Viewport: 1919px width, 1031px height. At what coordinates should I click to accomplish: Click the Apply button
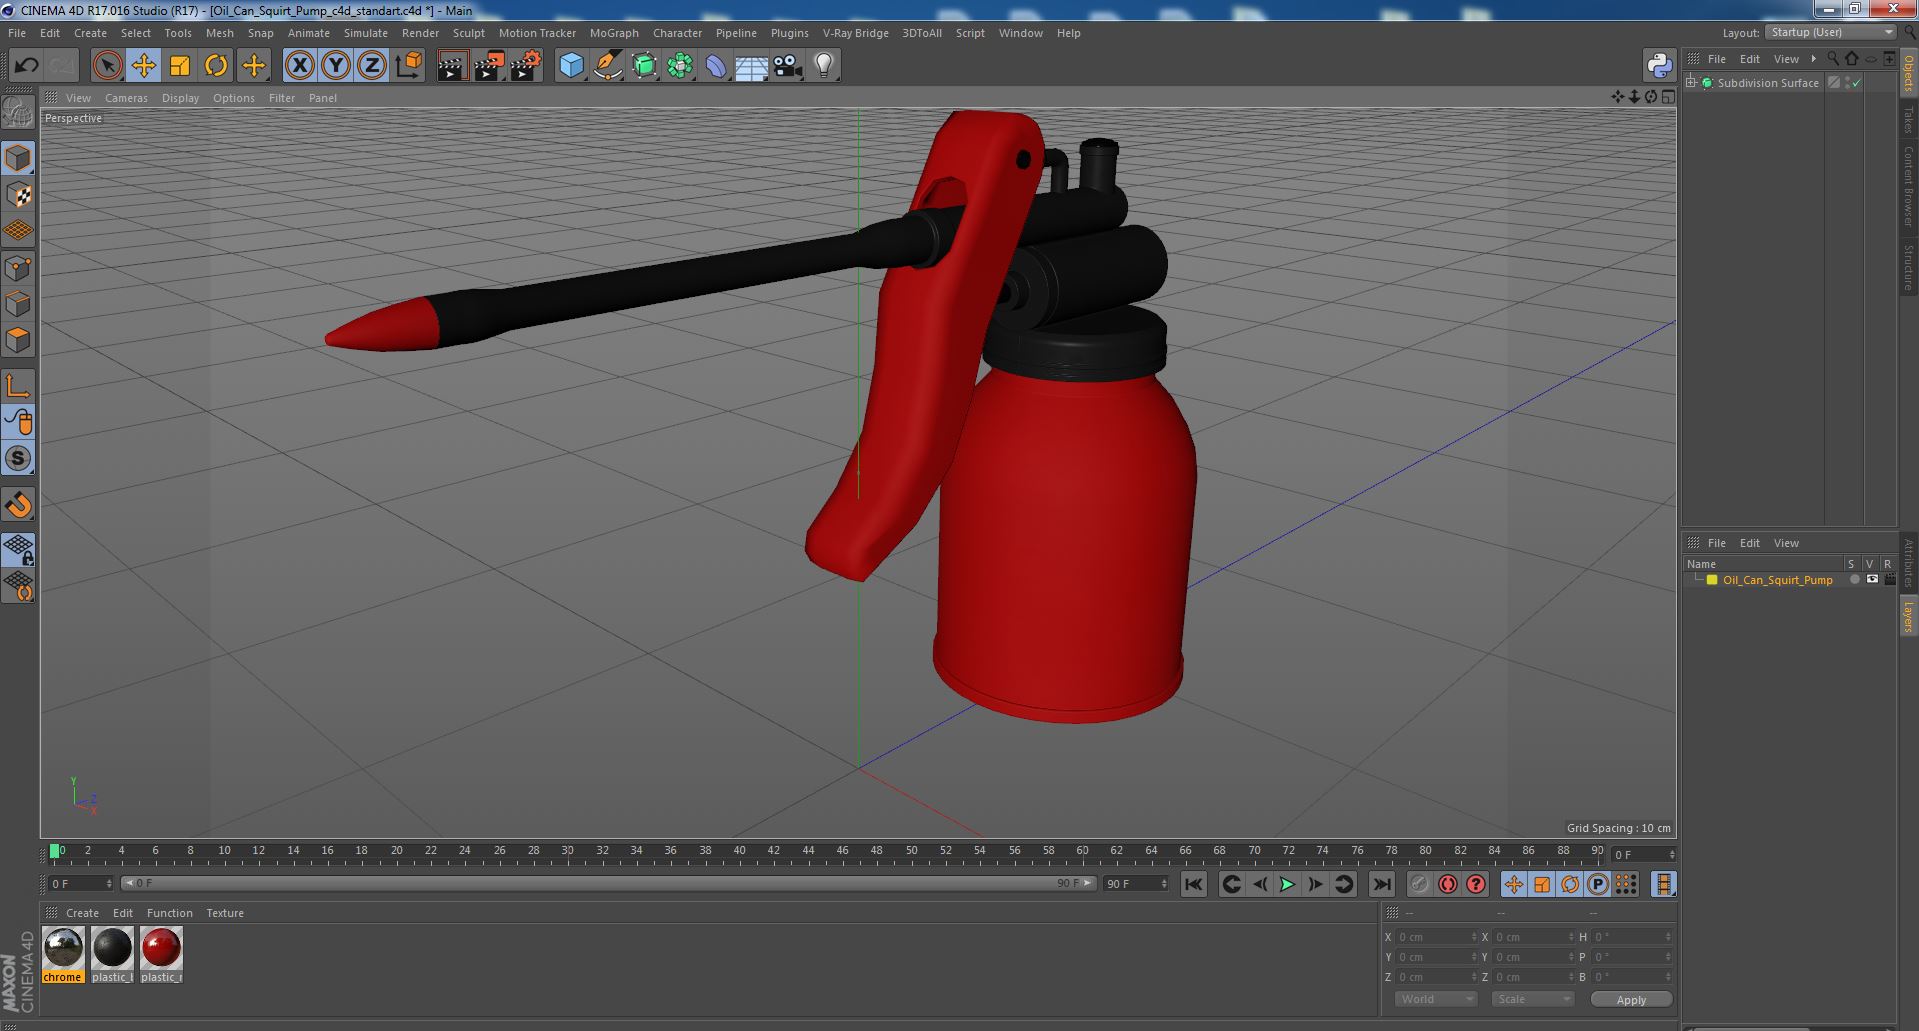coord(1631,999)
